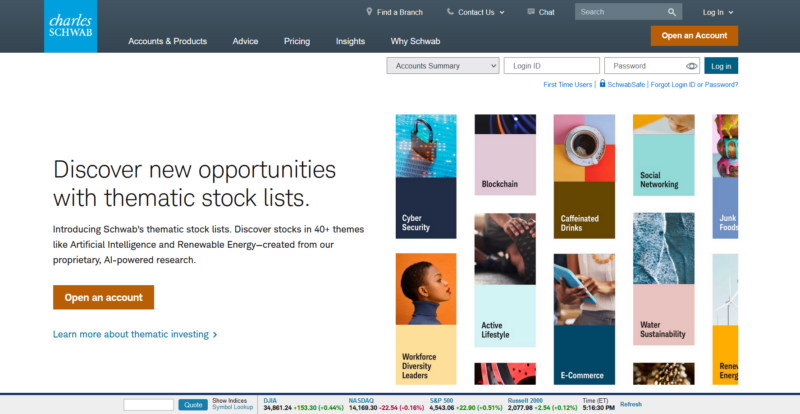The image size is (800, 414).
Task: Click the S&P 500 index label
Action: [x=441, y=401]
